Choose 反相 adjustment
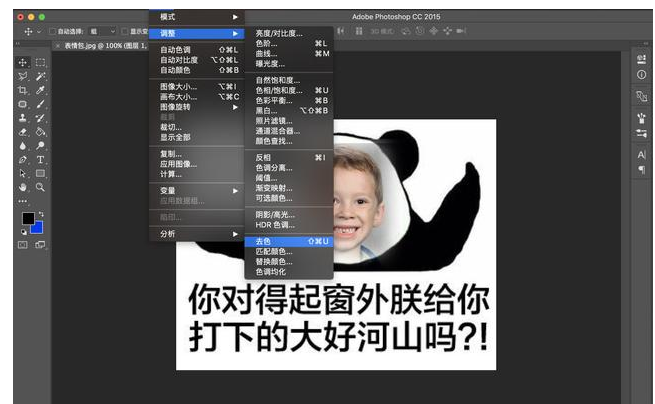The image size is (655, 404). 289,158
